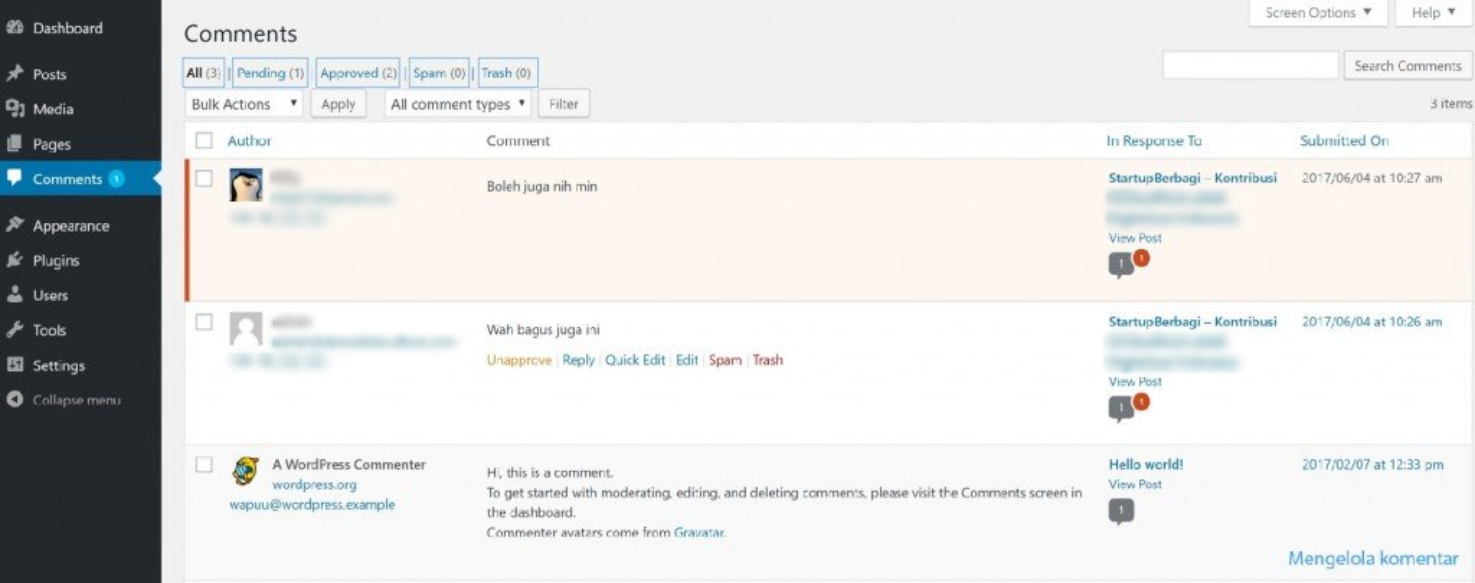The height and width of the screenshot is (583, 1475).
Task: Expand the Screen Options panel
Action: point(1319,13)
